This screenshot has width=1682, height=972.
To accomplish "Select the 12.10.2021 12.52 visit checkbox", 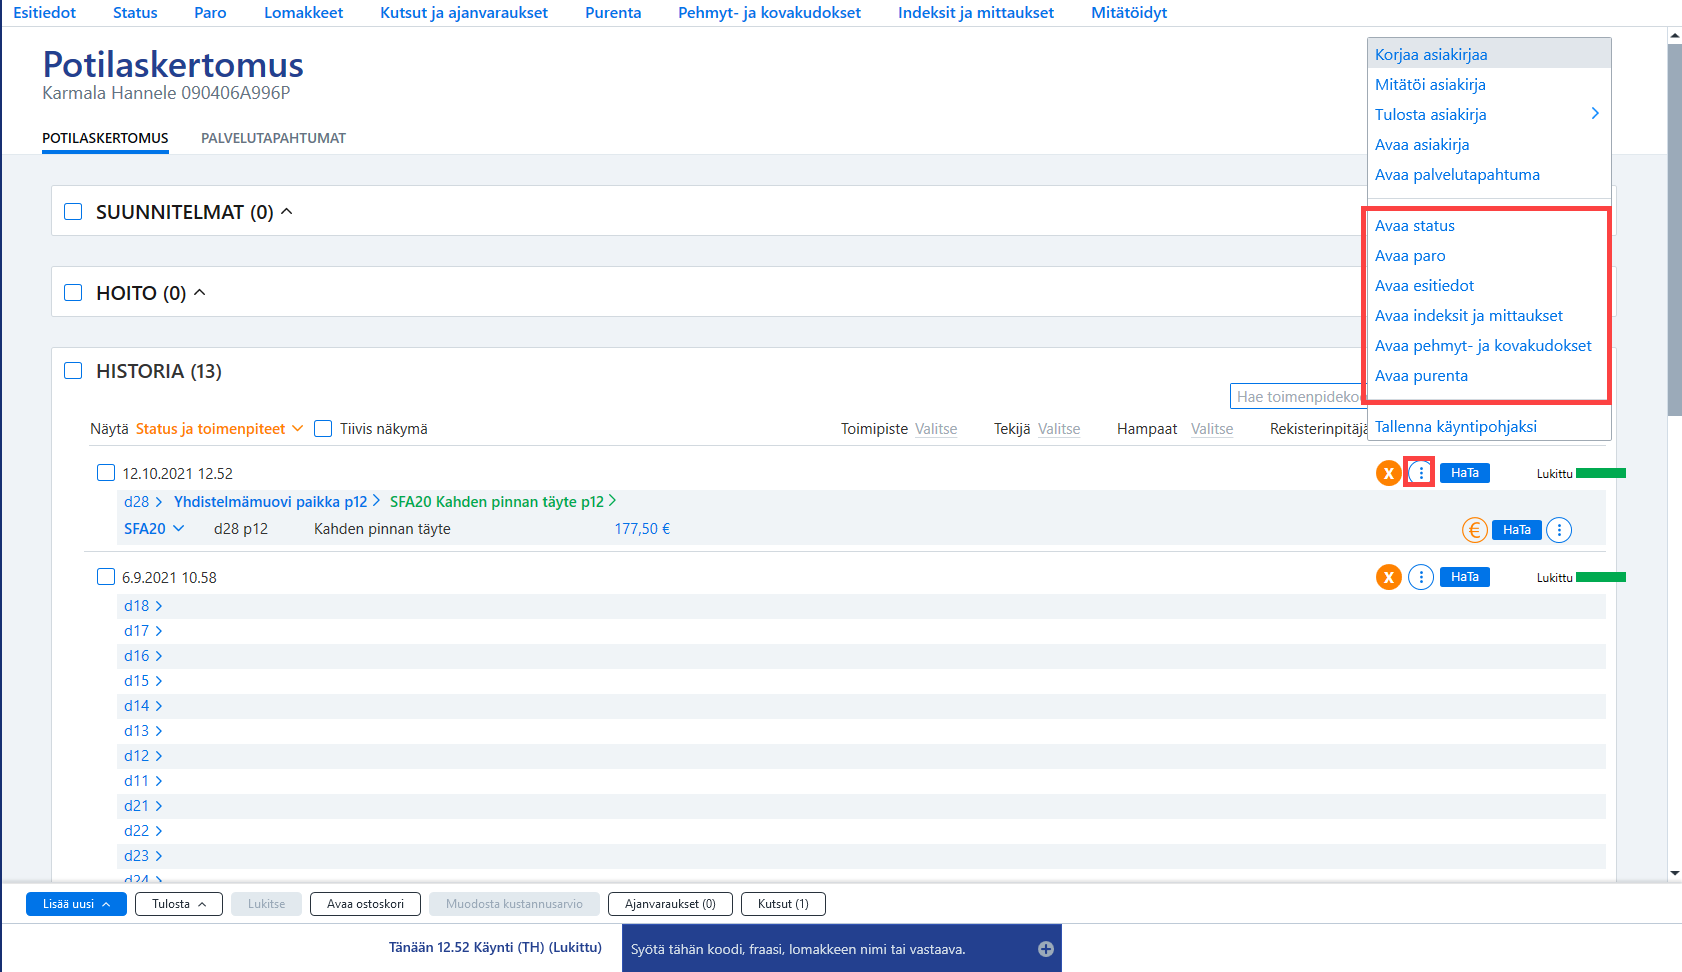I will pos(106,473).
